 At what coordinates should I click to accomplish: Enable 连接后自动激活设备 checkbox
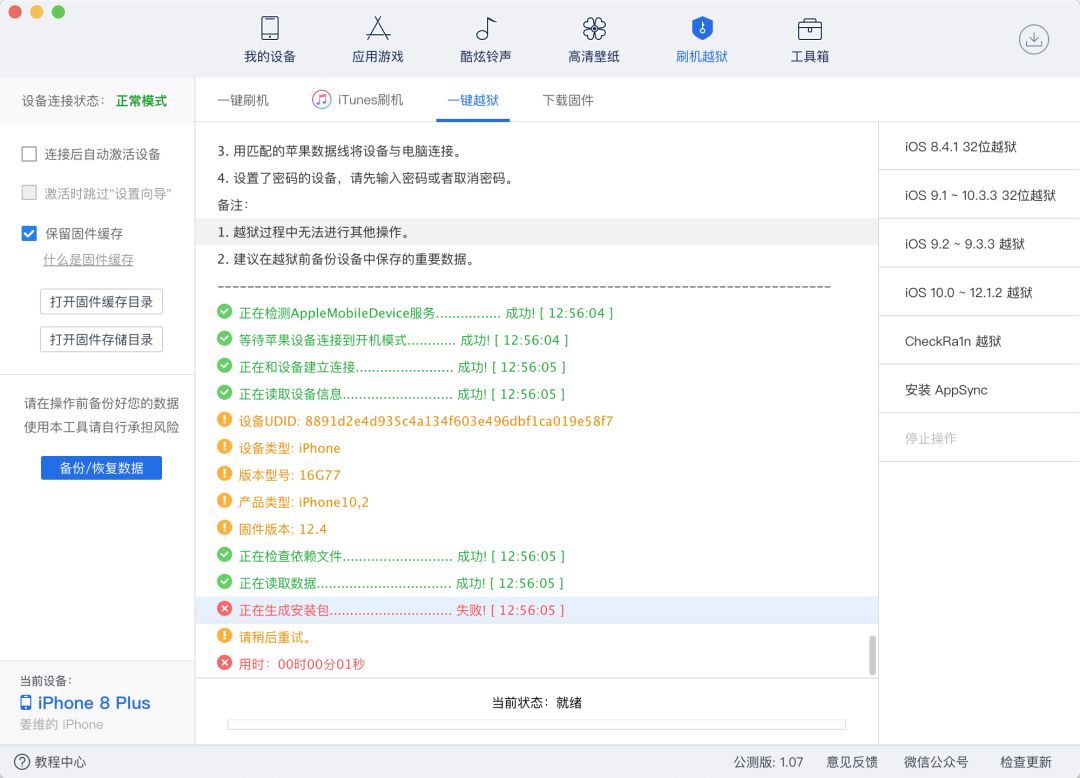pos(29,154)
